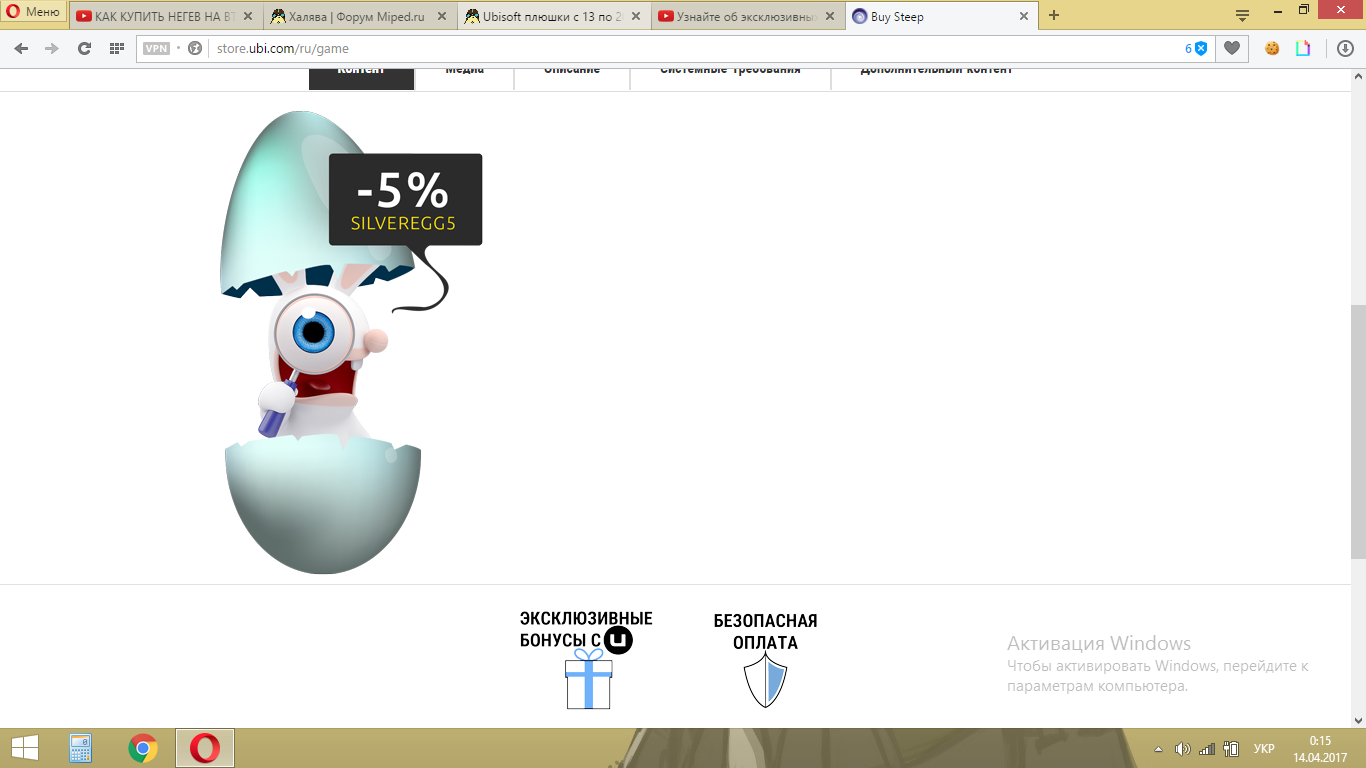
Task: Open the ad blocker shield badge
Action: pyautogui.click(x=1197, y=48)
